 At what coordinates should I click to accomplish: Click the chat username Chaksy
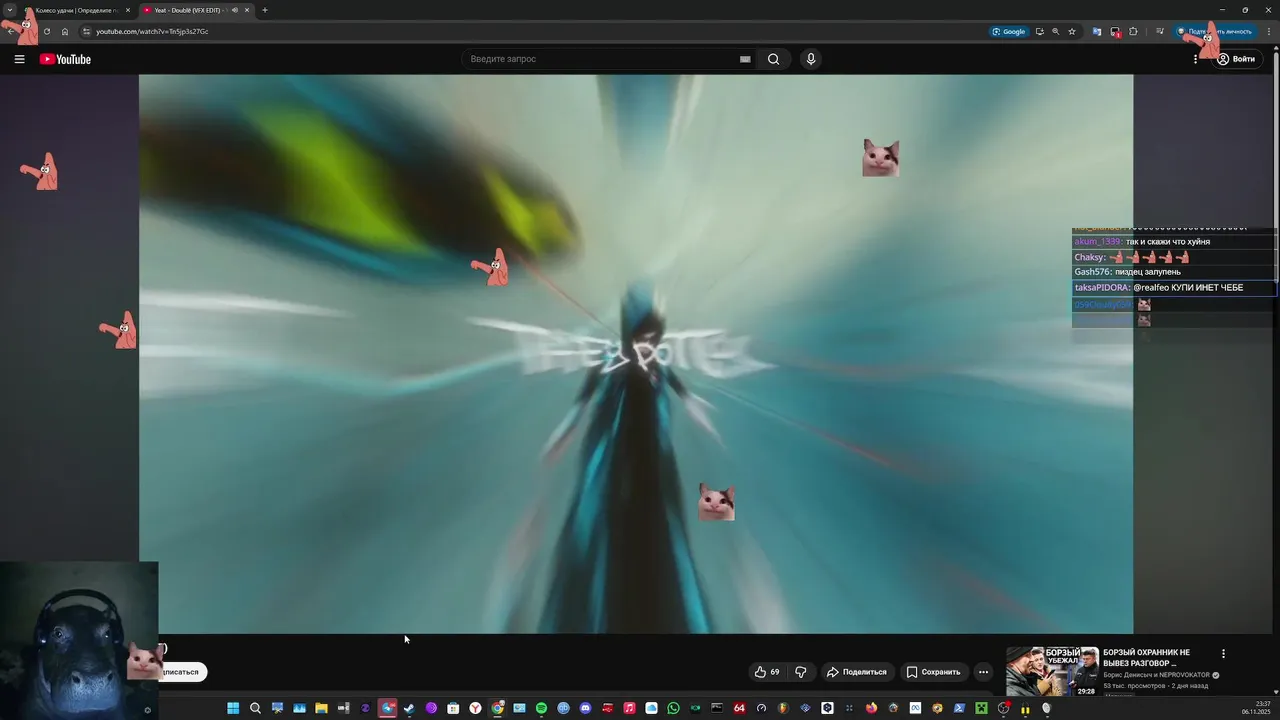click(1090, 257)
